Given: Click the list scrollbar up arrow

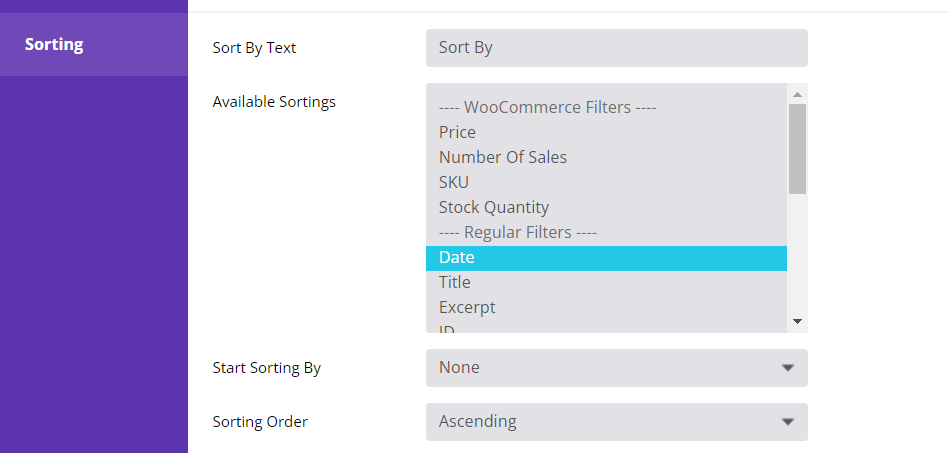Looking at the screenshot, I should pyautogui.click(x=797, y=94).
